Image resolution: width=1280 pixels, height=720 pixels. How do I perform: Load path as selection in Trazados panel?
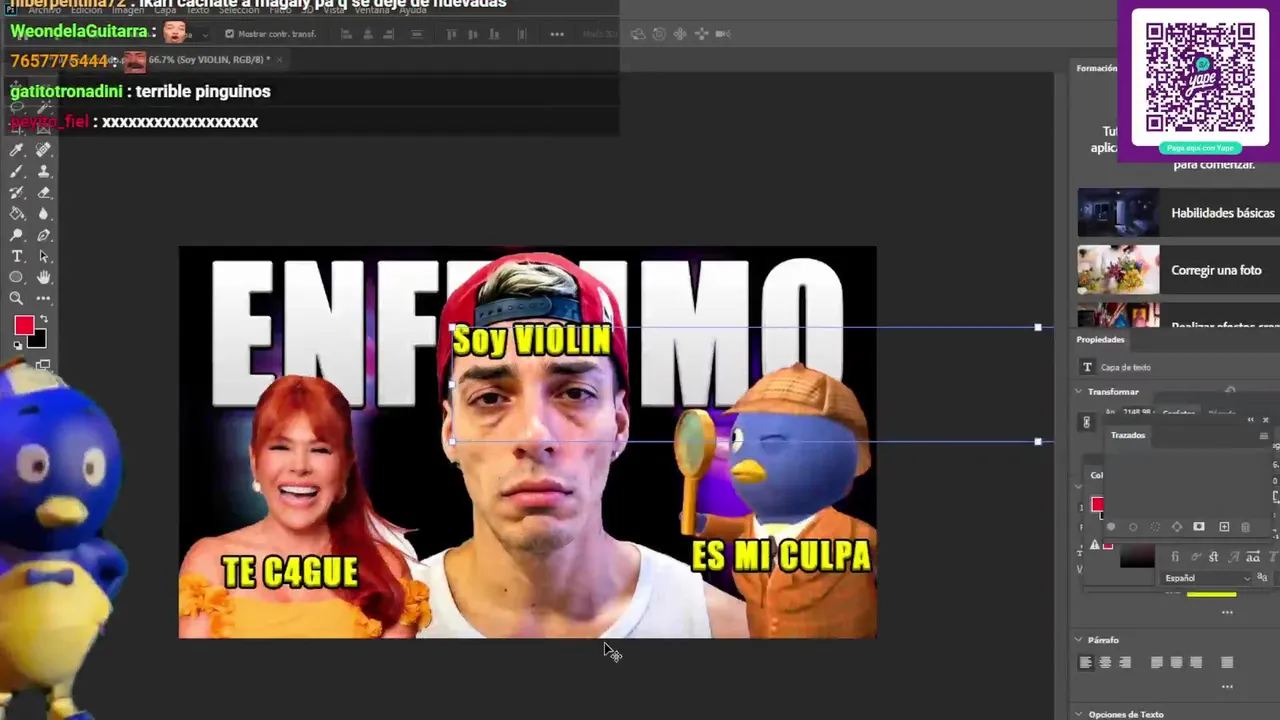point(1155,527)
